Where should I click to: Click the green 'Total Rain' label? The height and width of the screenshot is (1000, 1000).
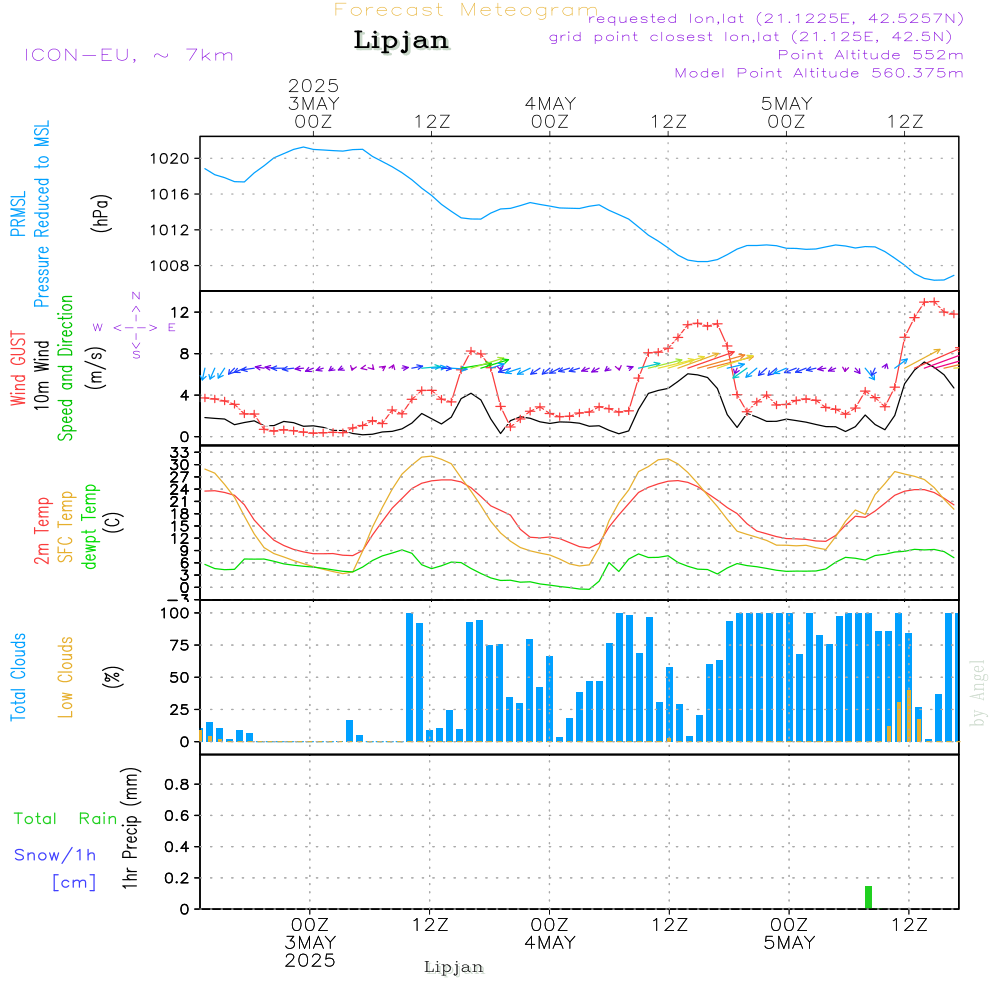coord(66,819)
